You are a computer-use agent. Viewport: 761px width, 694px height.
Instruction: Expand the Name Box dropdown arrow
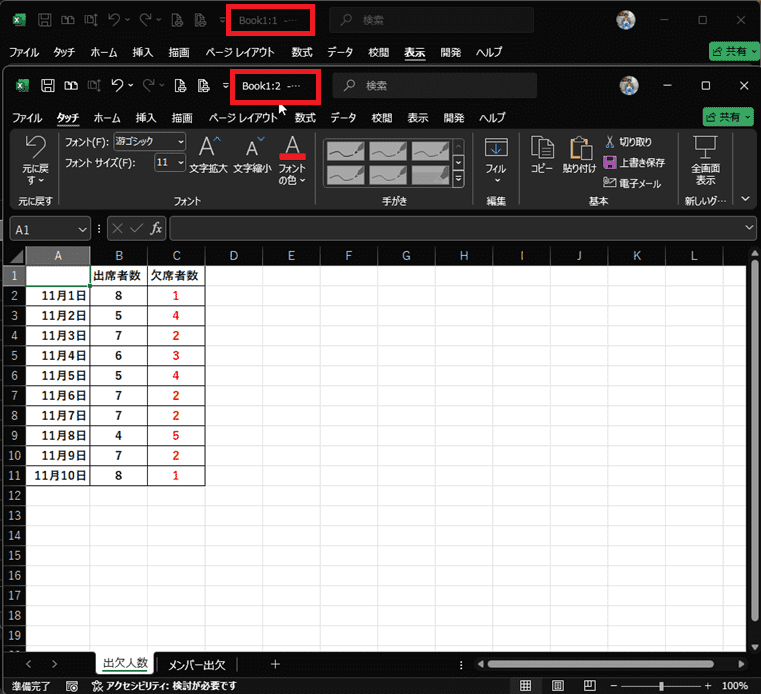click(x=82, y=229)
